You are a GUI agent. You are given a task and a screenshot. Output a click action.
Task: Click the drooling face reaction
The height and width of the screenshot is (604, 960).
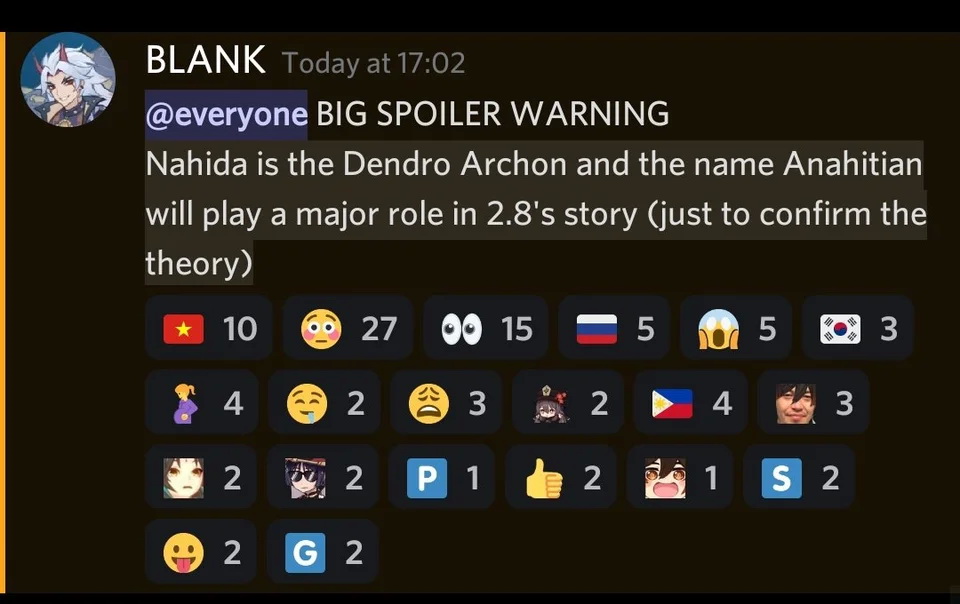tap(324, 403)
